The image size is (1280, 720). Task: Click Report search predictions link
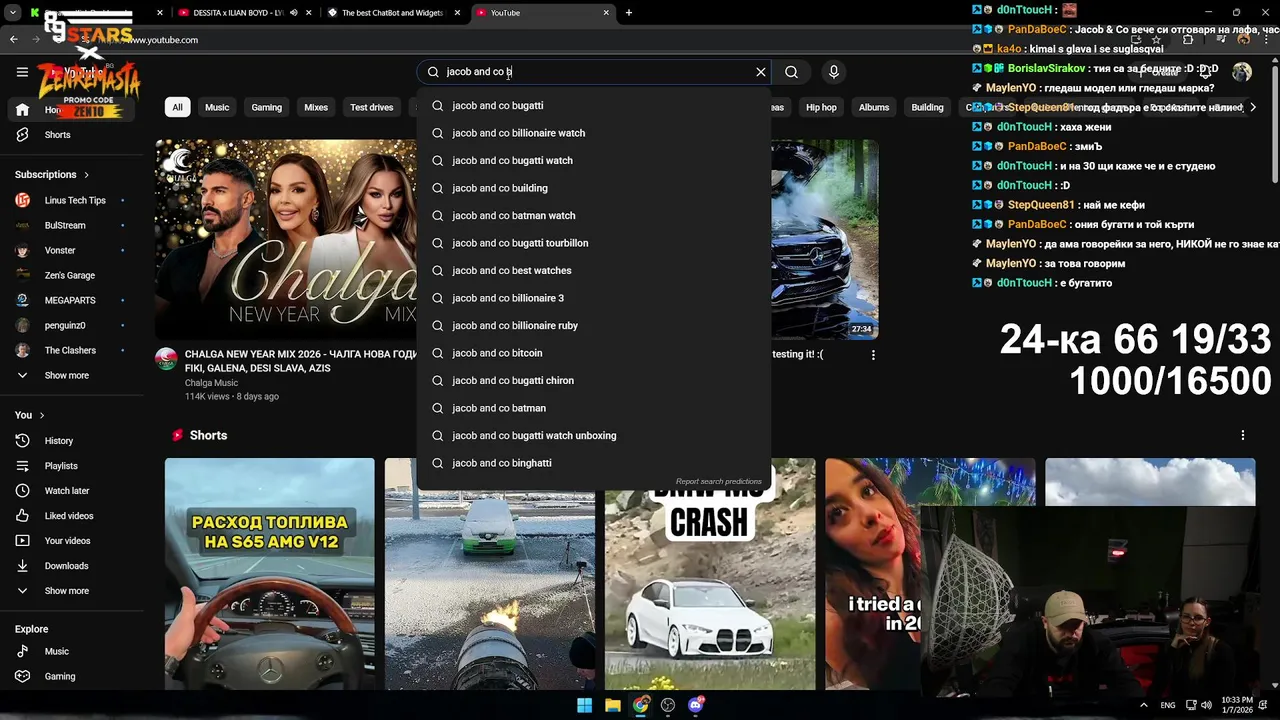718,482
